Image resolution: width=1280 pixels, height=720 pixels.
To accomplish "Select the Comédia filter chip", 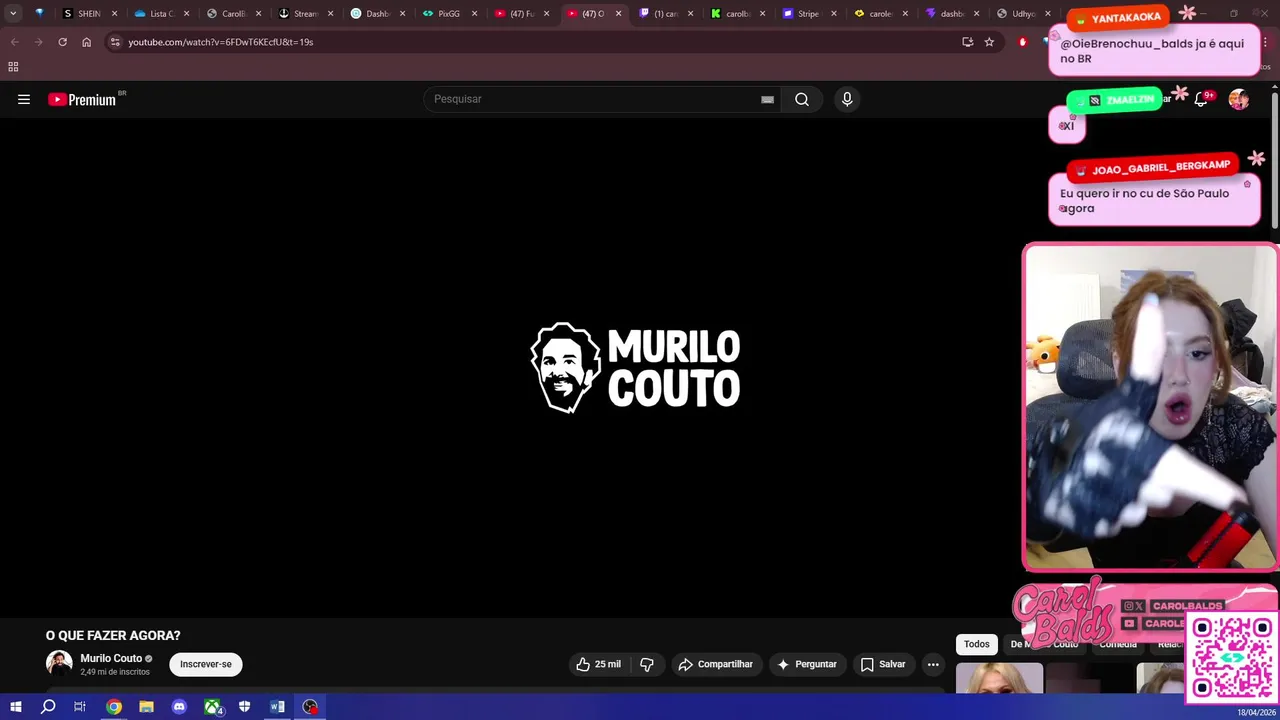I will 1118,644.
